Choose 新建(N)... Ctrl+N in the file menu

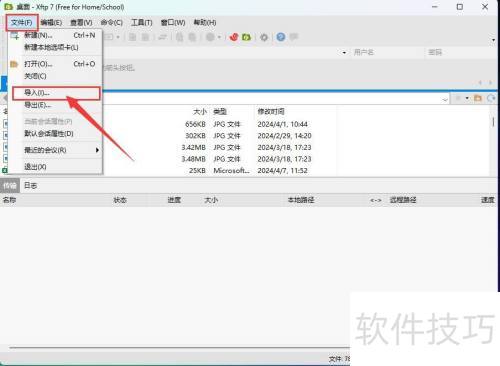click(55, 35)
